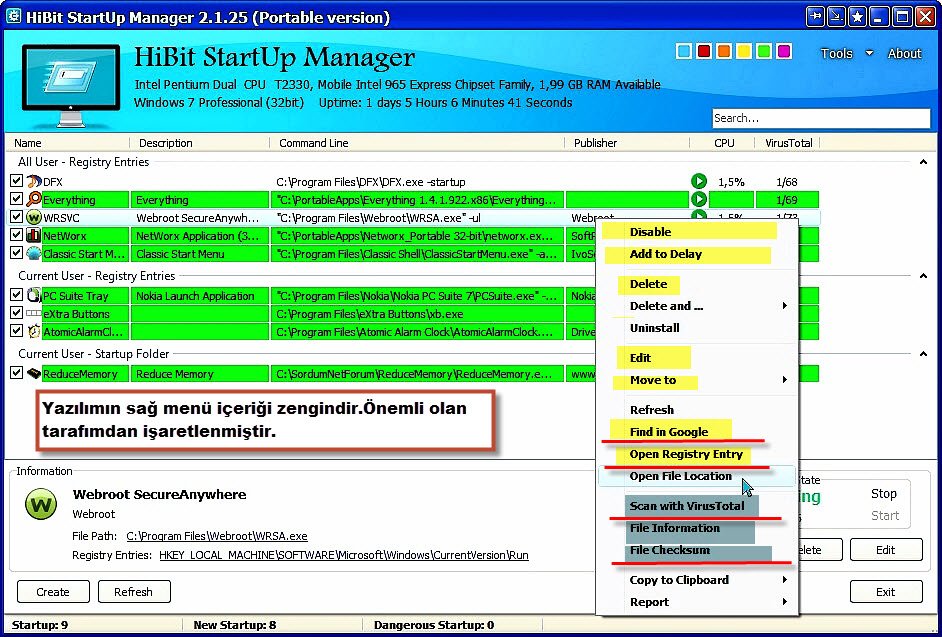The width and height of the screenshot is (942, 637).
Task: Uncheck the Everything startup entry
Action: point(17,199)
